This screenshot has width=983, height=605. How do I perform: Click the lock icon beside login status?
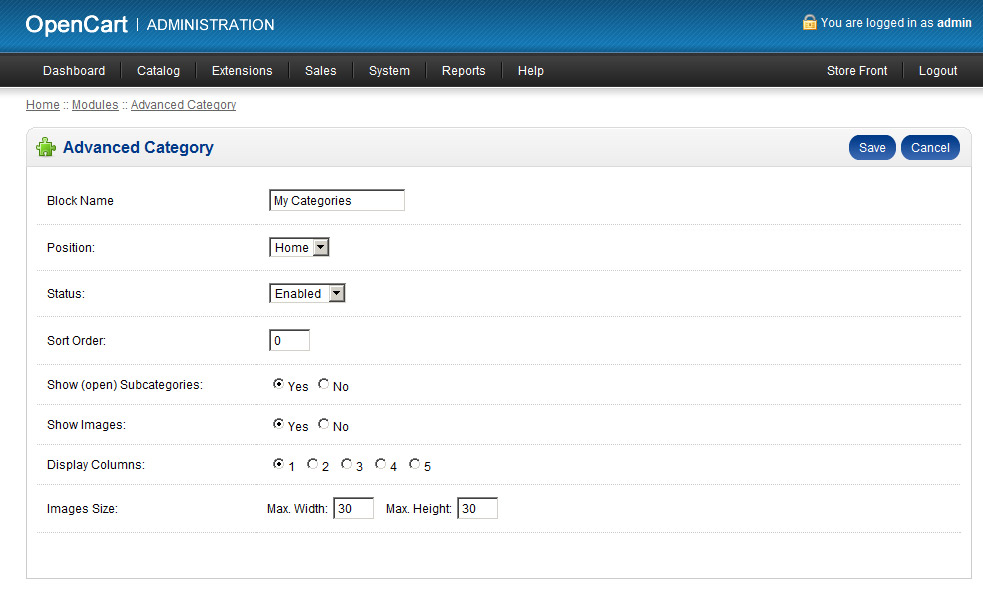coord(809,23)
